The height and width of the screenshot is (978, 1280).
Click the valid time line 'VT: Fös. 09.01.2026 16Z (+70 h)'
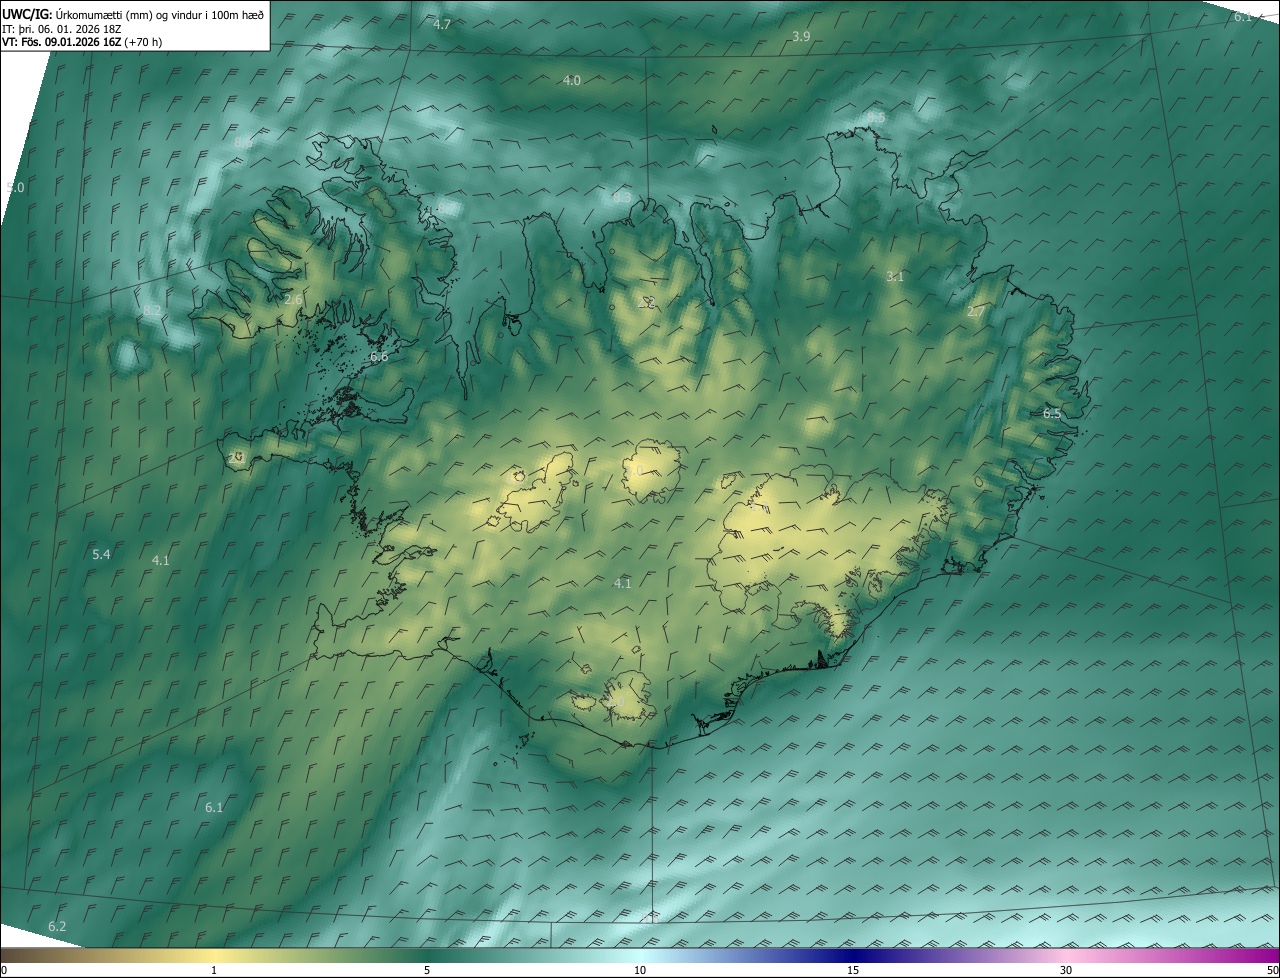click(80, 42)
